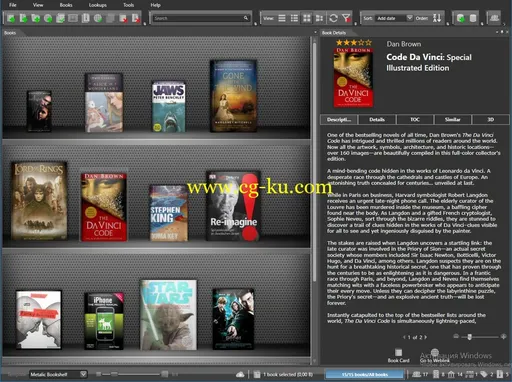Go to next description page arrow
The width and height of the screenshot is (512, 382).
click(x=426, y=337)
